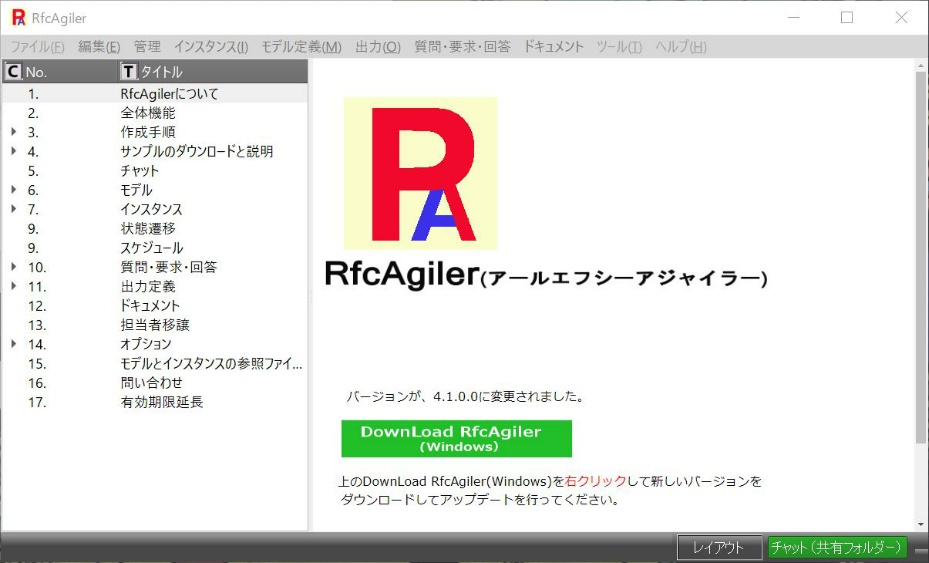Expand item 11 出力定義
929x563 pixels.
coord(14,286)
